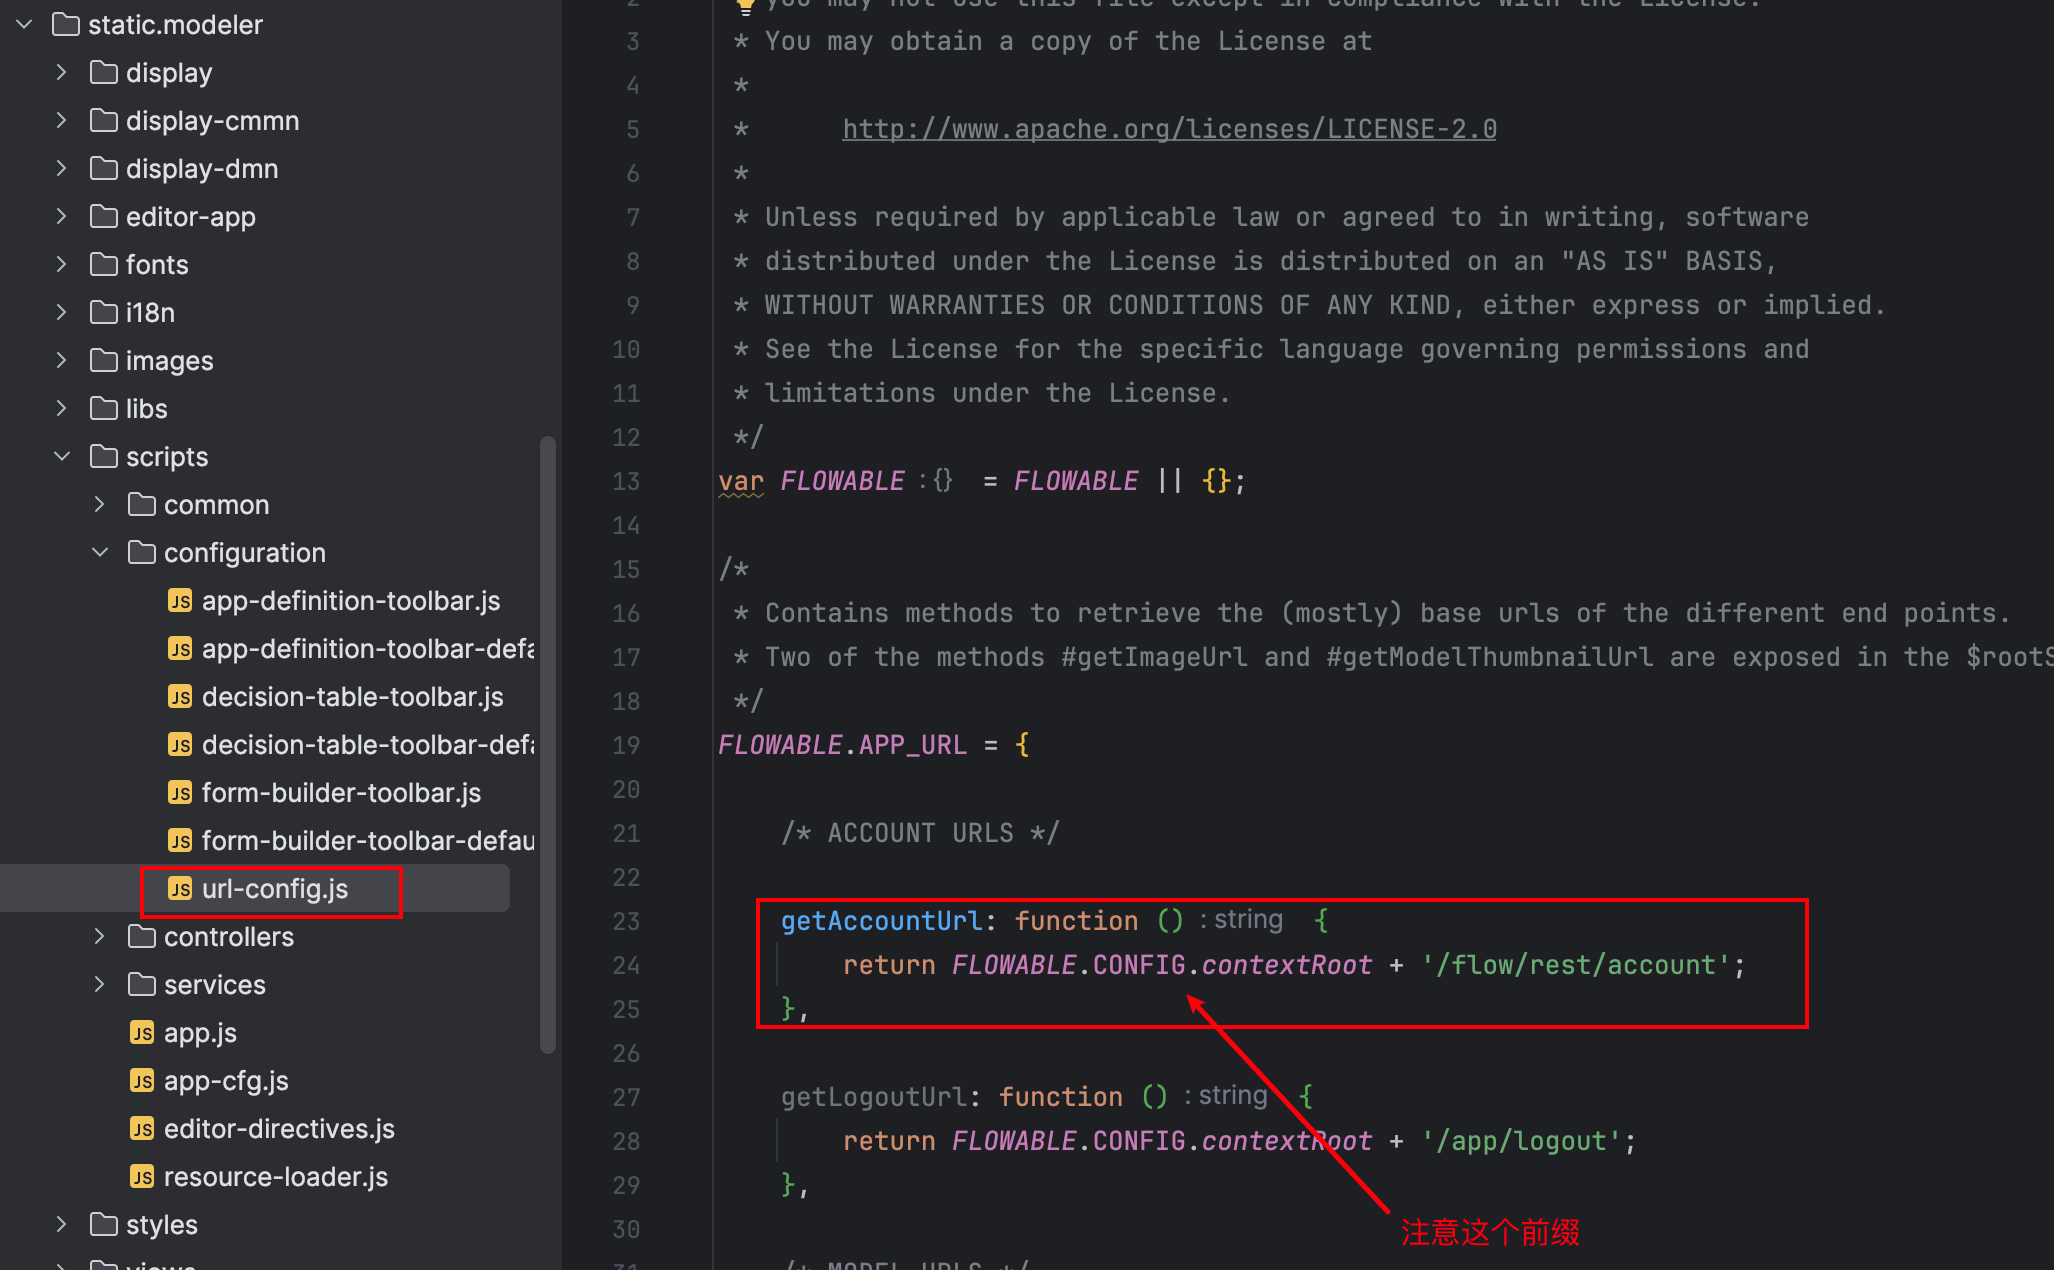Click line number 23 in the gutter

pyautogui.click(x=626, y=921)
